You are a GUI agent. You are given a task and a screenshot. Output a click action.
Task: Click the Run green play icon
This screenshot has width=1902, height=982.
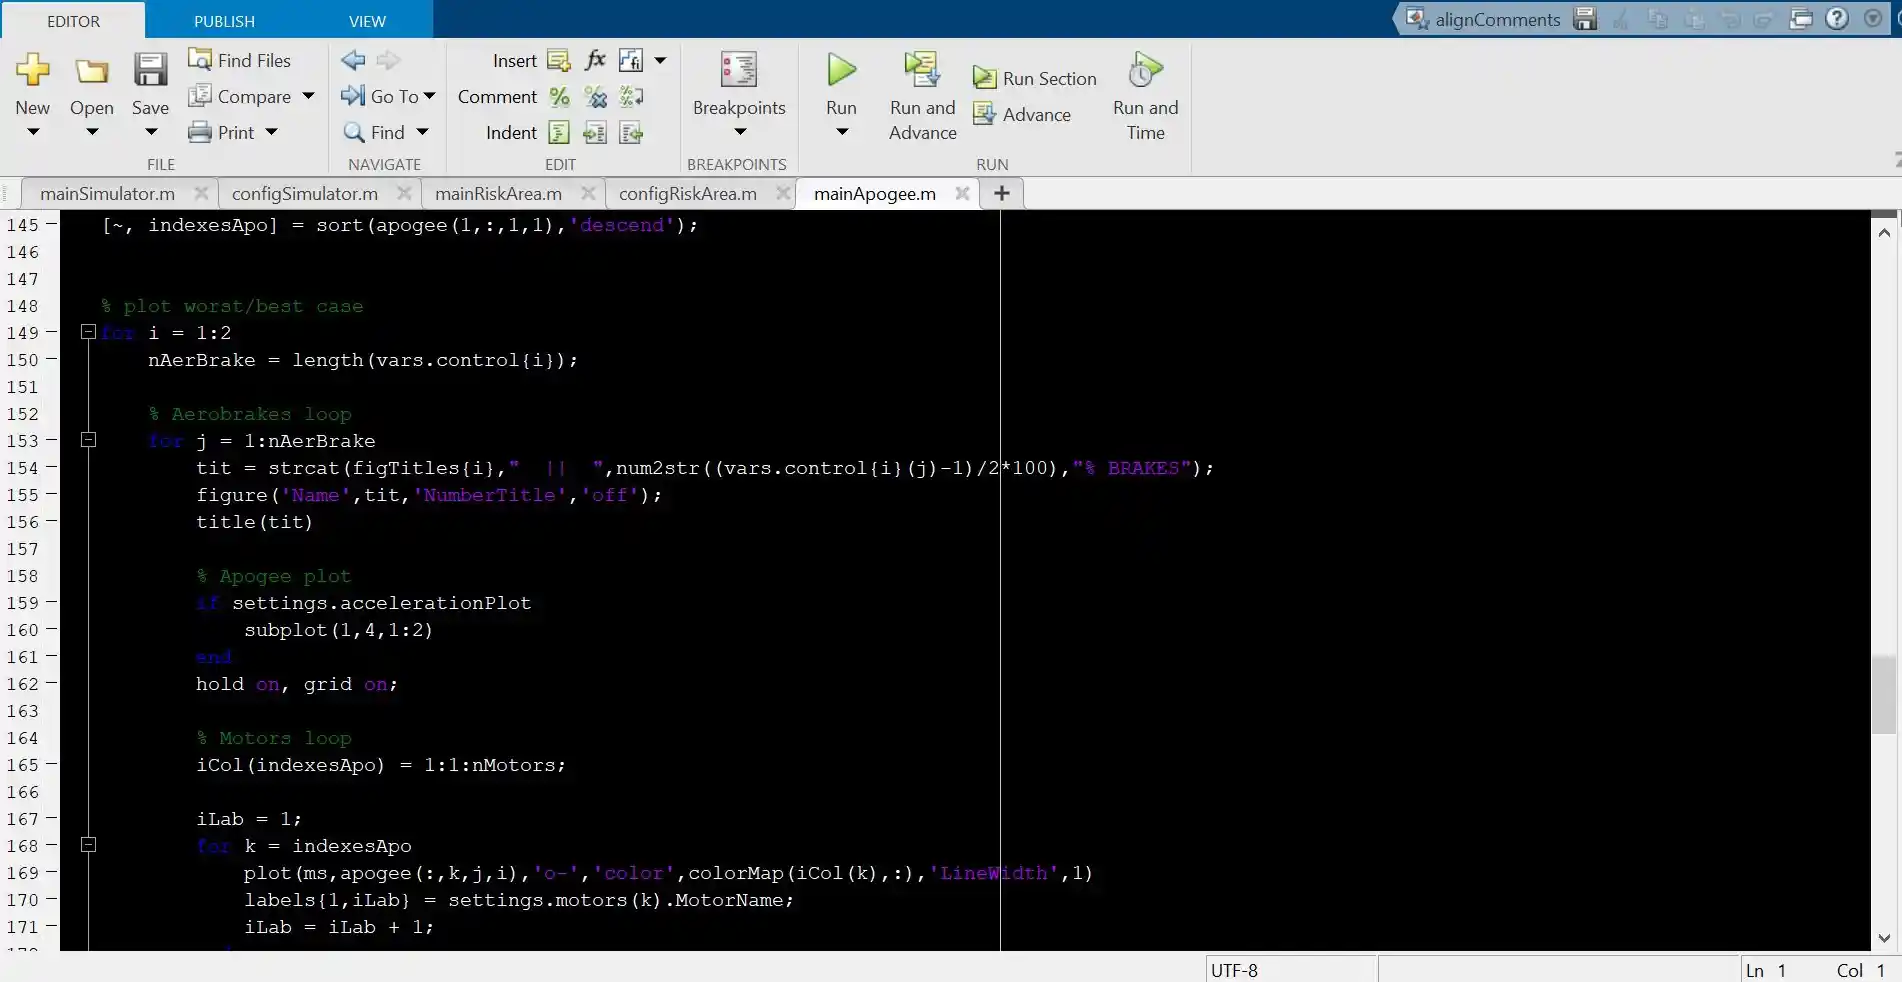tap(841, 70)
